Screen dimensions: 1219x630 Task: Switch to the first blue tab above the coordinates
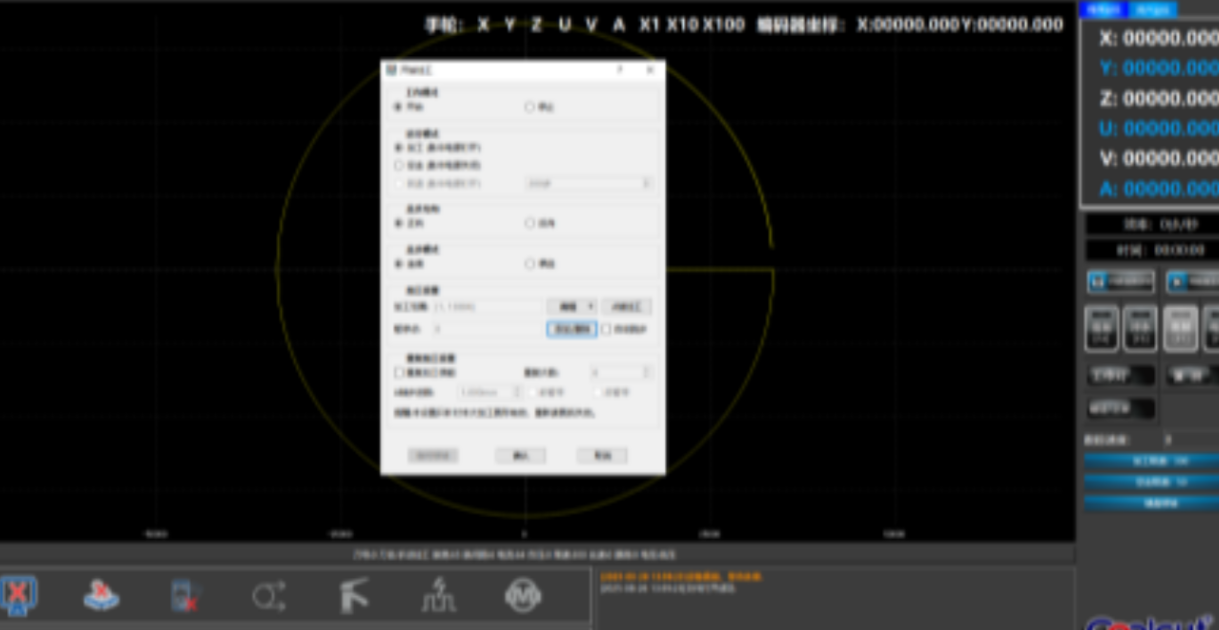pyautogui.click(x=1103, y=10)
